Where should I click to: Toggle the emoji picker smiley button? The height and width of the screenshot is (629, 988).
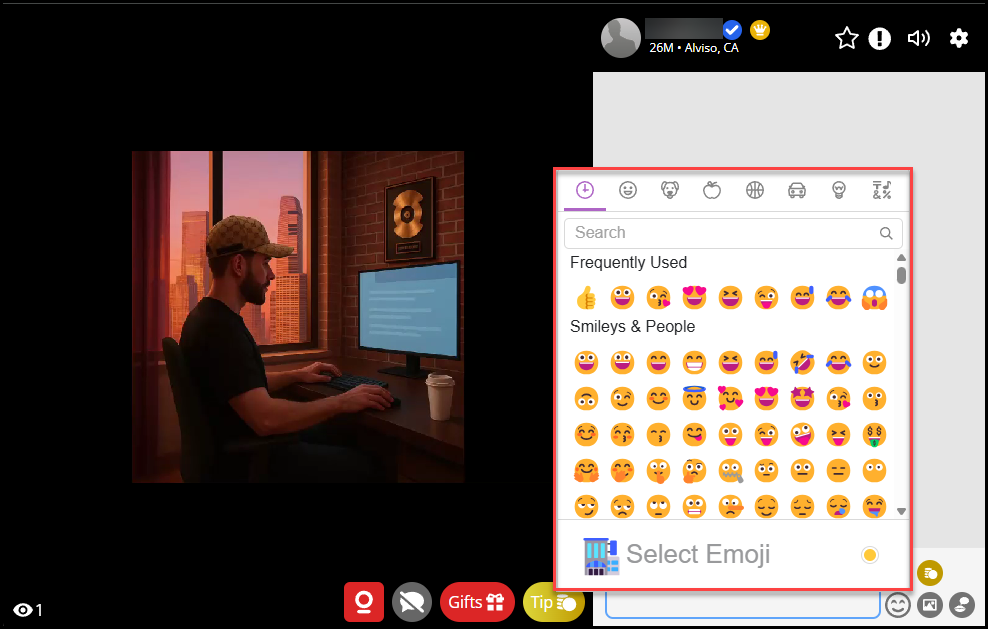click(897, 605)
